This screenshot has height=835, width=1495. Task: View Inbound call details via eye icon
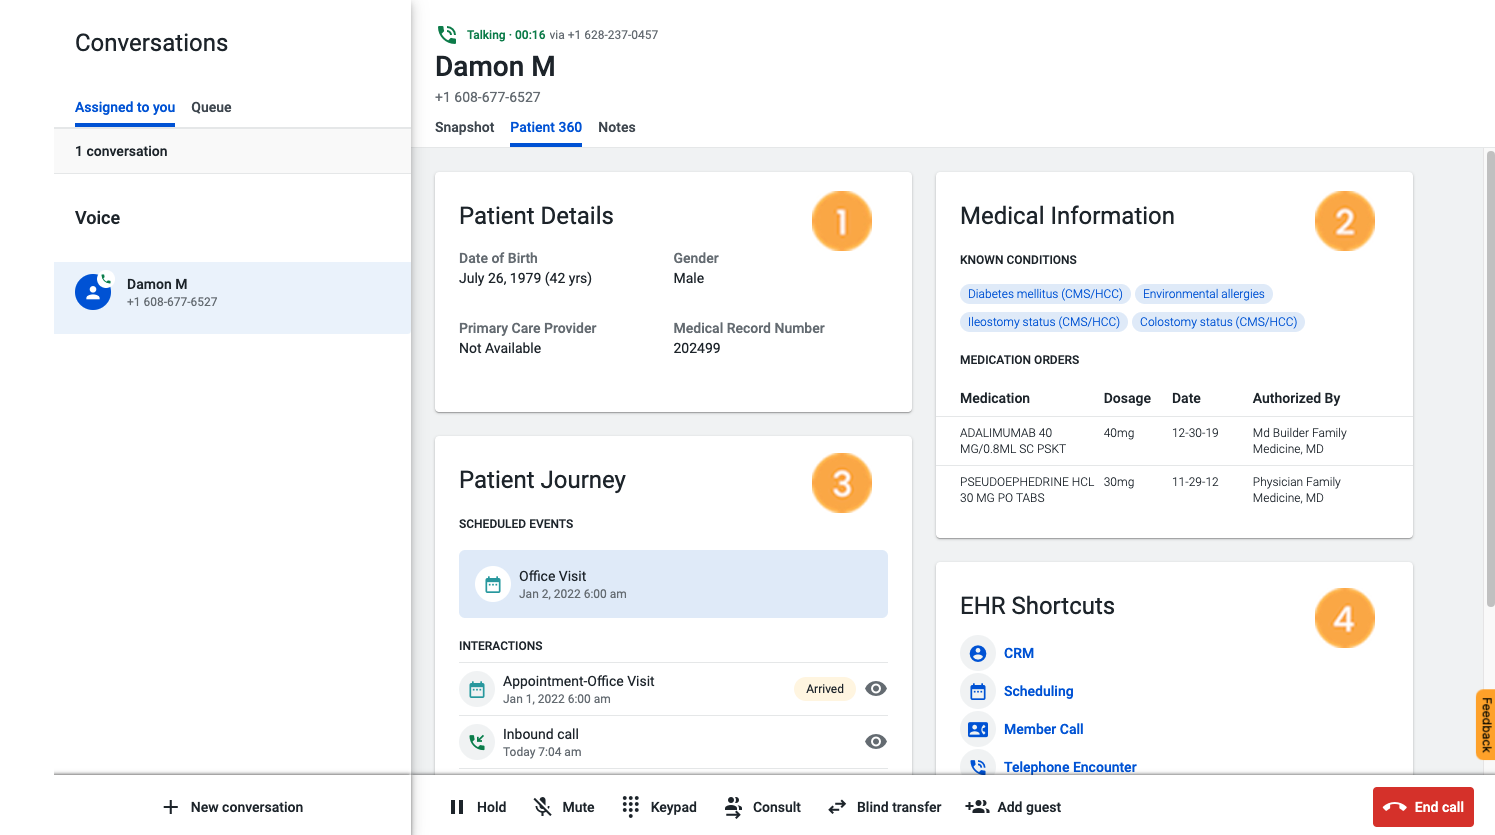click(x=876, y=742)
